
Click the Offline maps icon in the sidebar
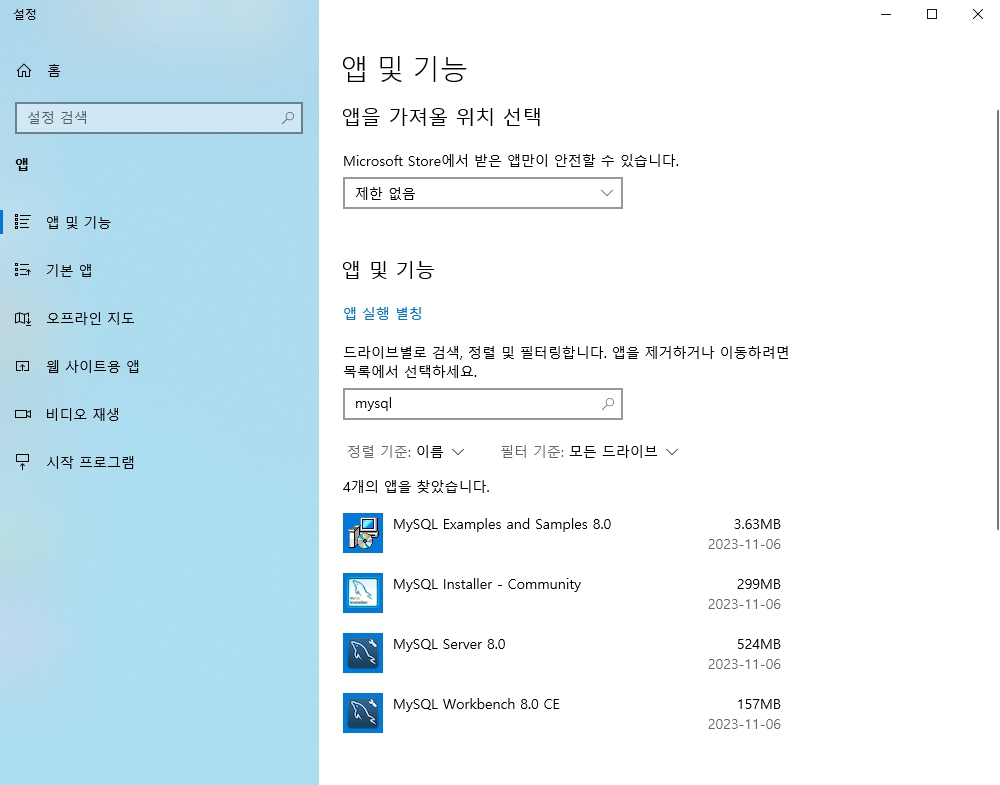(x=23, y=318)
